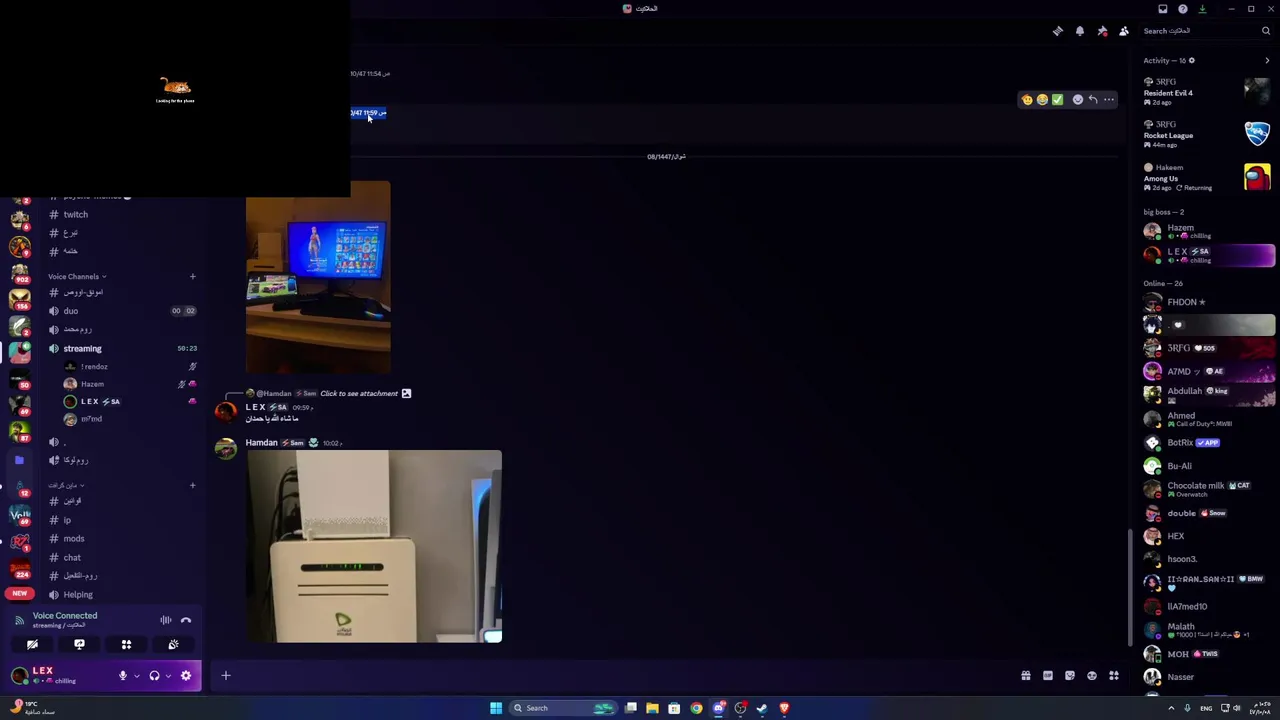Open the Resident Evil 4 activity card
This screenshot has width=1280, height=720.
point(1208,92)
